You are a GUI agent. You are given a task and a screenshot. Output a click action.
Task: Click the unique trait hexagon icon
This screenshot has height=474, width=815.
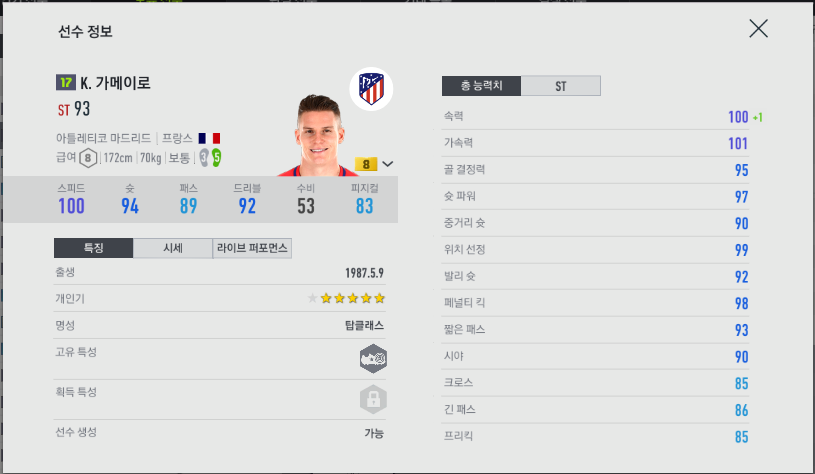coord(373,359)
